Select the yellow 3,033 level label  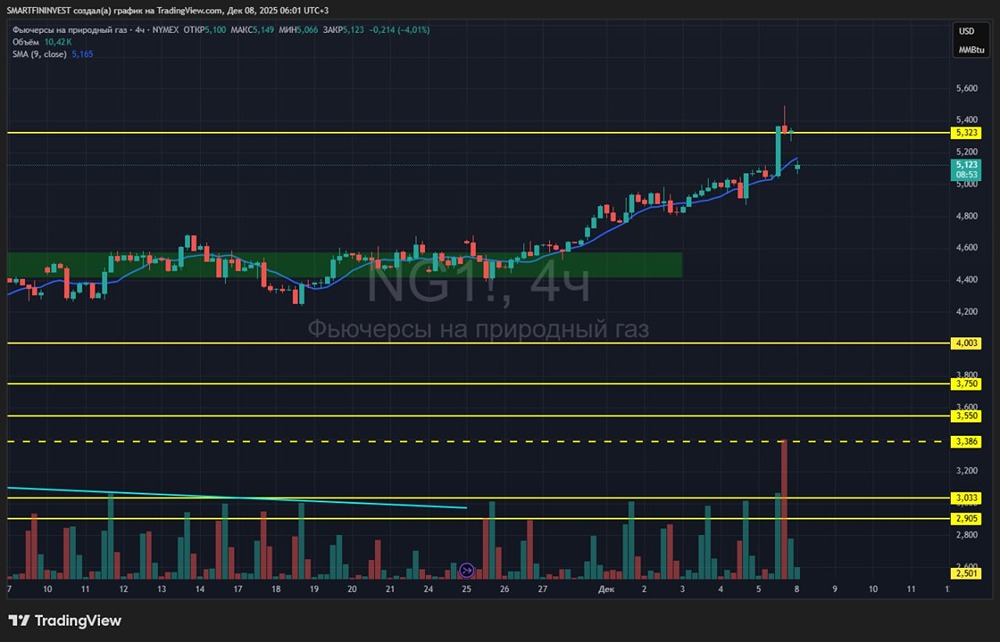click(x=967, y=498)
